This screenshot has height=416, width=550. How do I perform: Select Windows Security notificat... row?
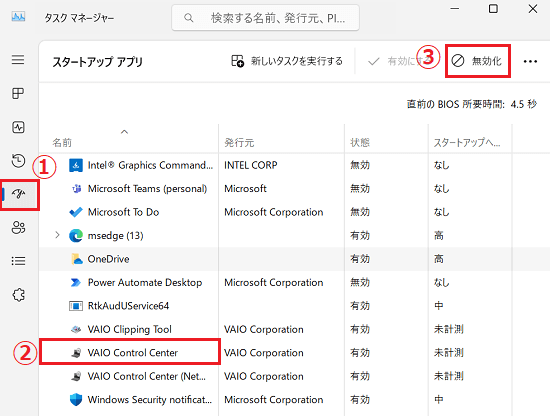[x=294, y=400]
